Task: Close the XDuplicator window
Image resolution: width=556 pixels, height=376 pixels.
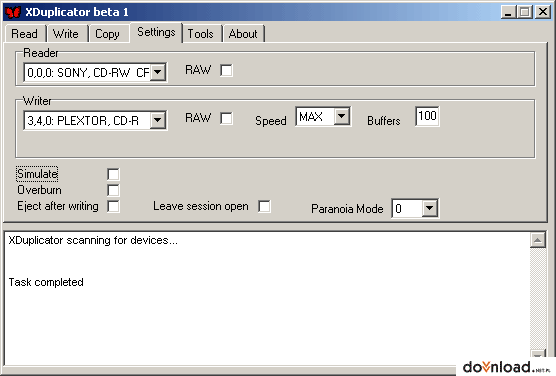Action: (x=543, y=12)
